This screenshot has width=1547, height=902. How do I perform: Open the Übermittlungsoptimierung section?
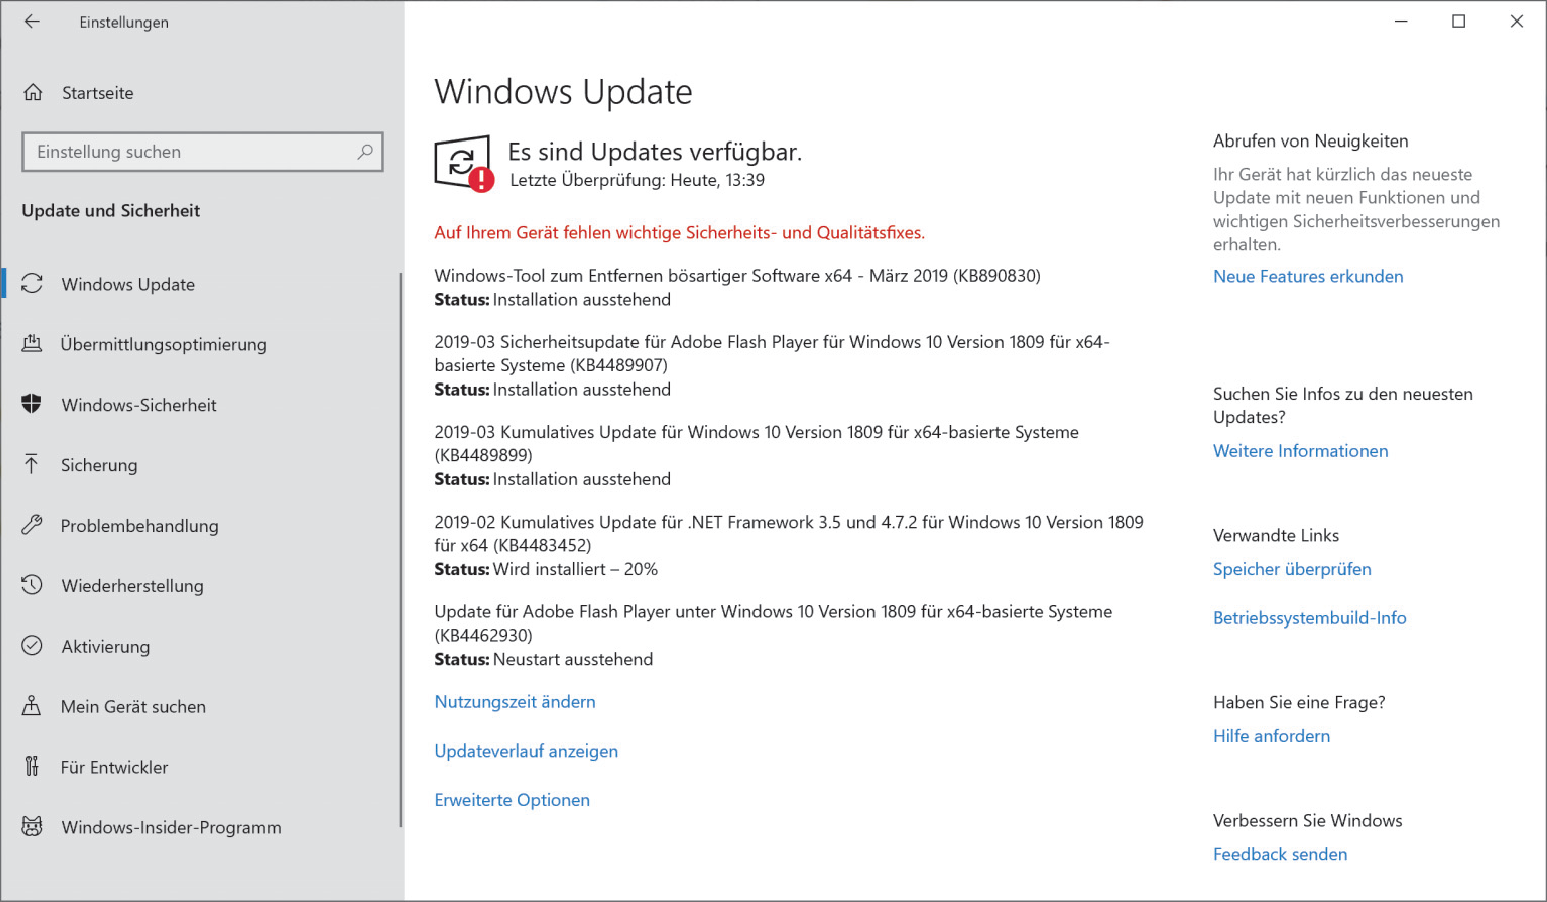[164, 344]
